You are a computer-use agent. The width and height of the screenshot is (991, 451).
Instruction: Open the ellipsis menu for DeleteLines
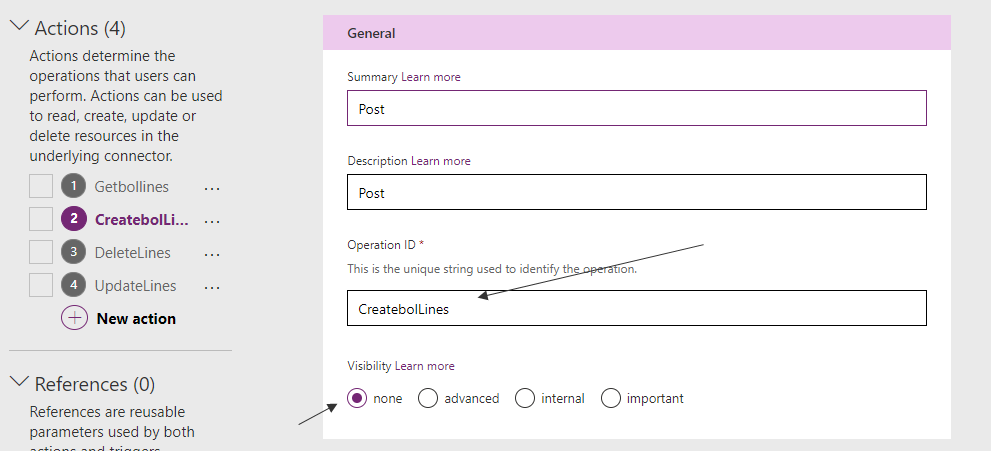coord(212,253)
